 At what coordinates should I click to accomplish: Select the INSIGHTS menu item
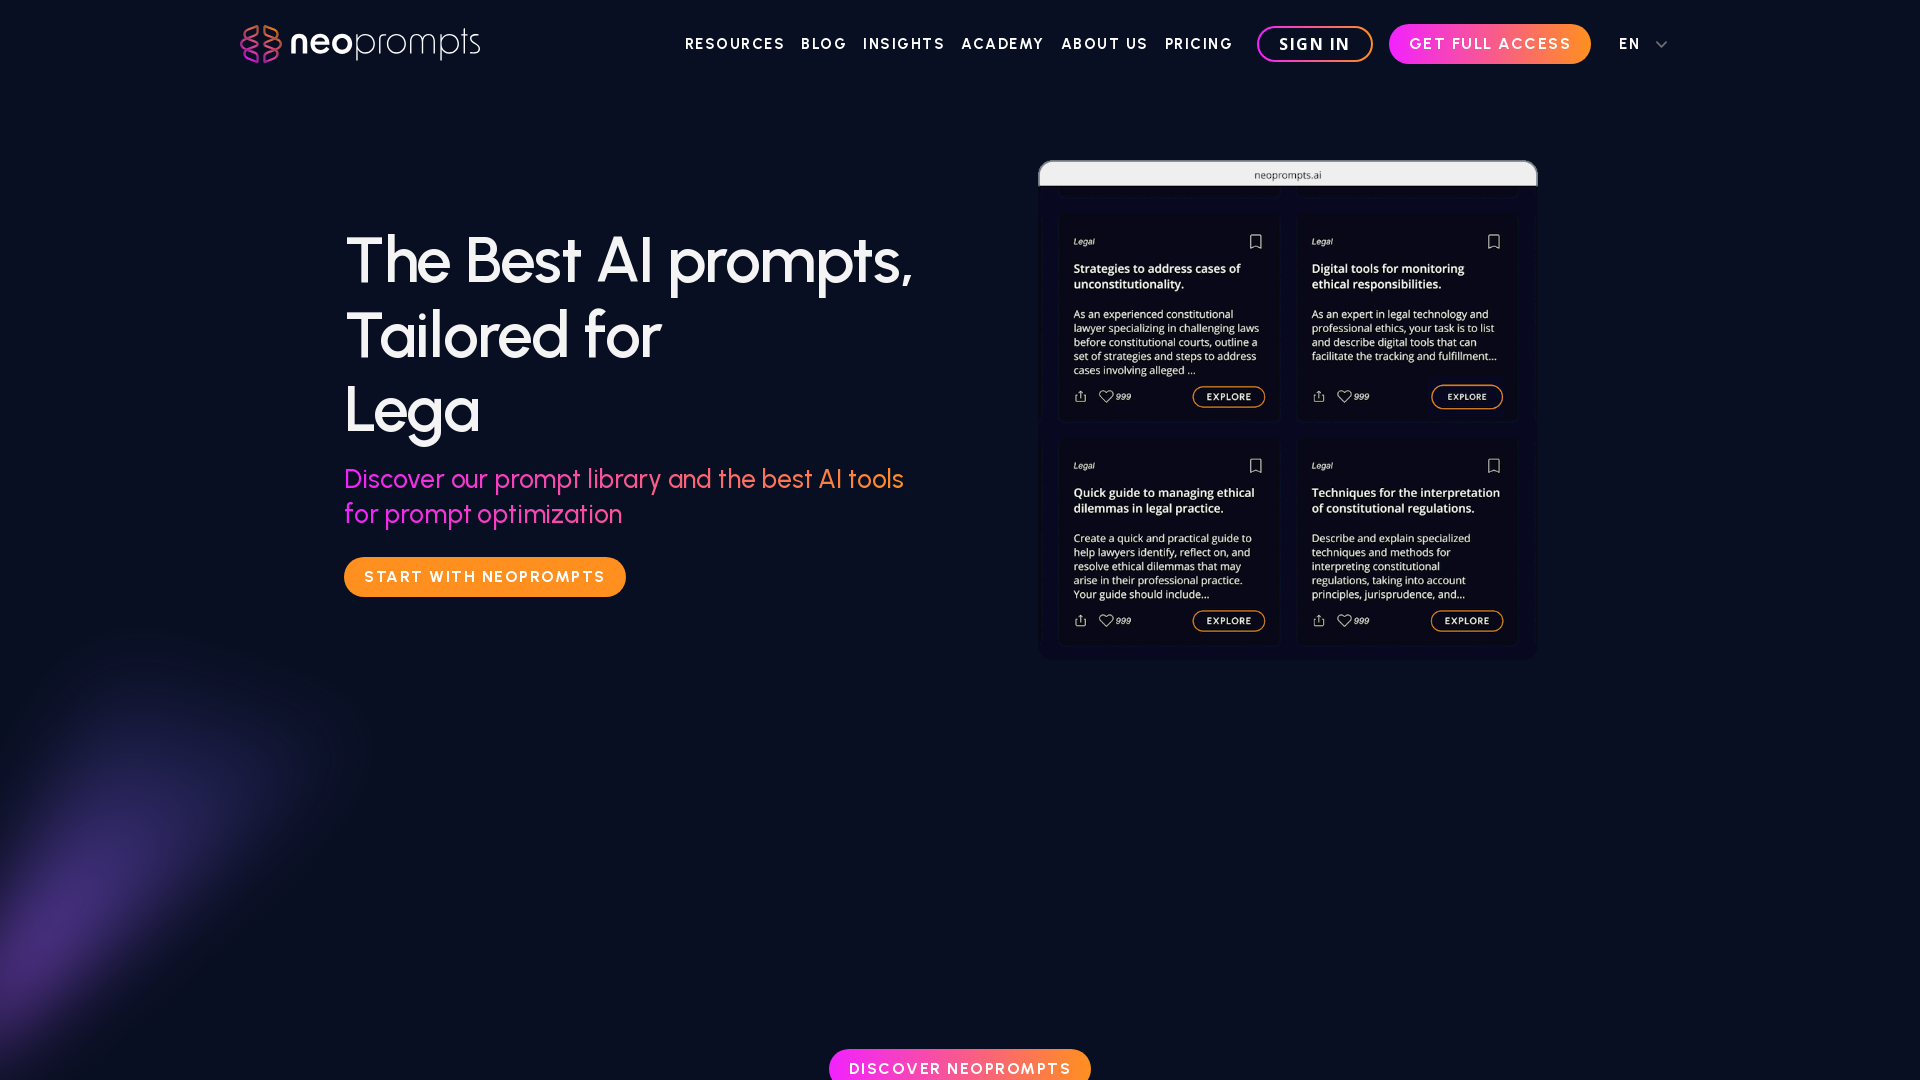[x=903, y=44]
